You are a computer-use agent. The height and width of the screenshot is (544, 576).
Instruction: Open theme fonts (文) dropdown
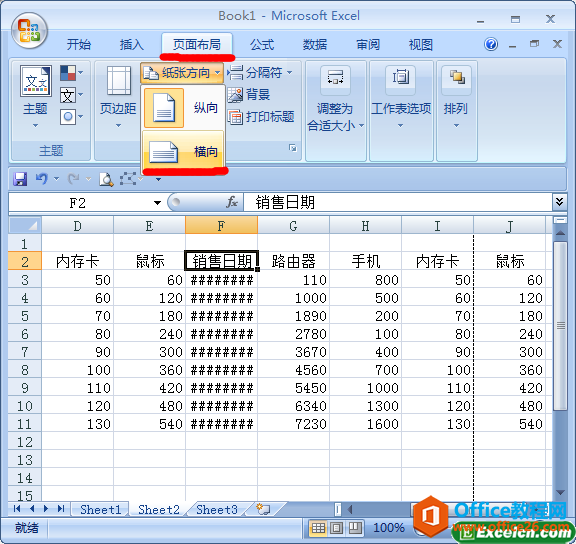(x=71, y=95)
